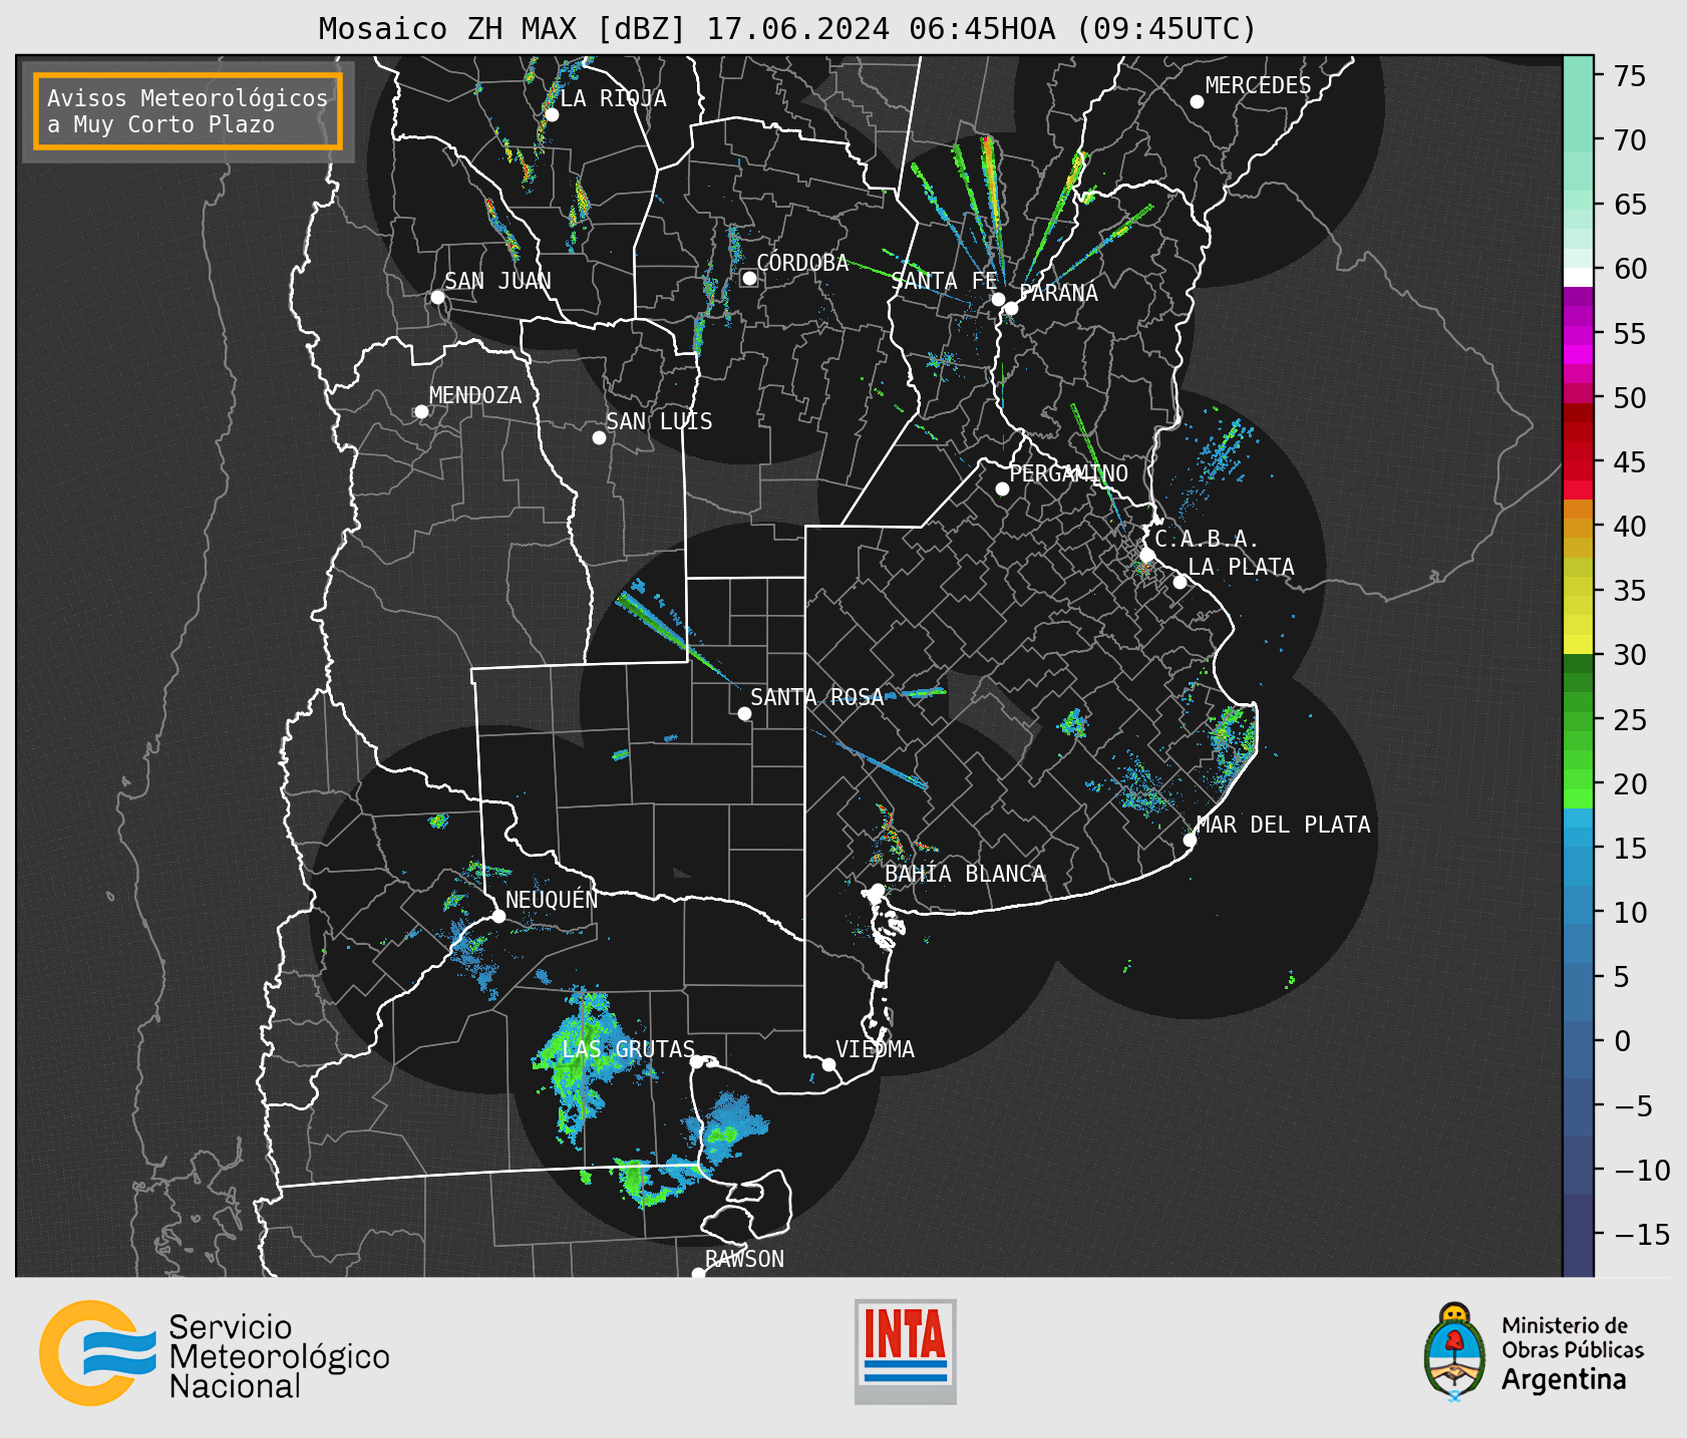Click the MERCEDES label text
Screen dimensions: 1687x1438
point(1258,86)
